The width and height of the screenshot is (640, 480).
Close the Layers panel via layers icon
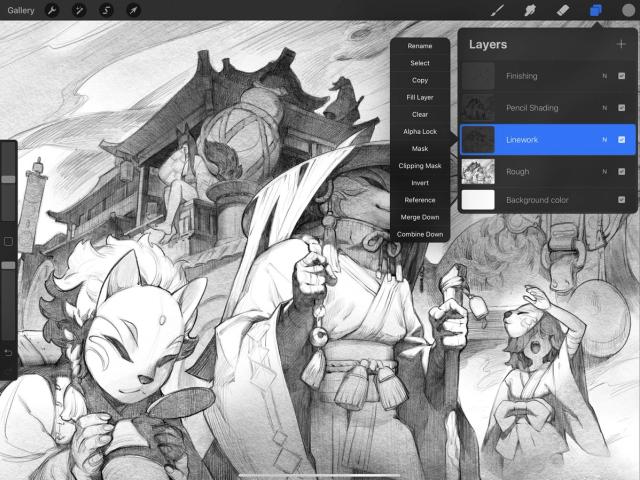596,10
